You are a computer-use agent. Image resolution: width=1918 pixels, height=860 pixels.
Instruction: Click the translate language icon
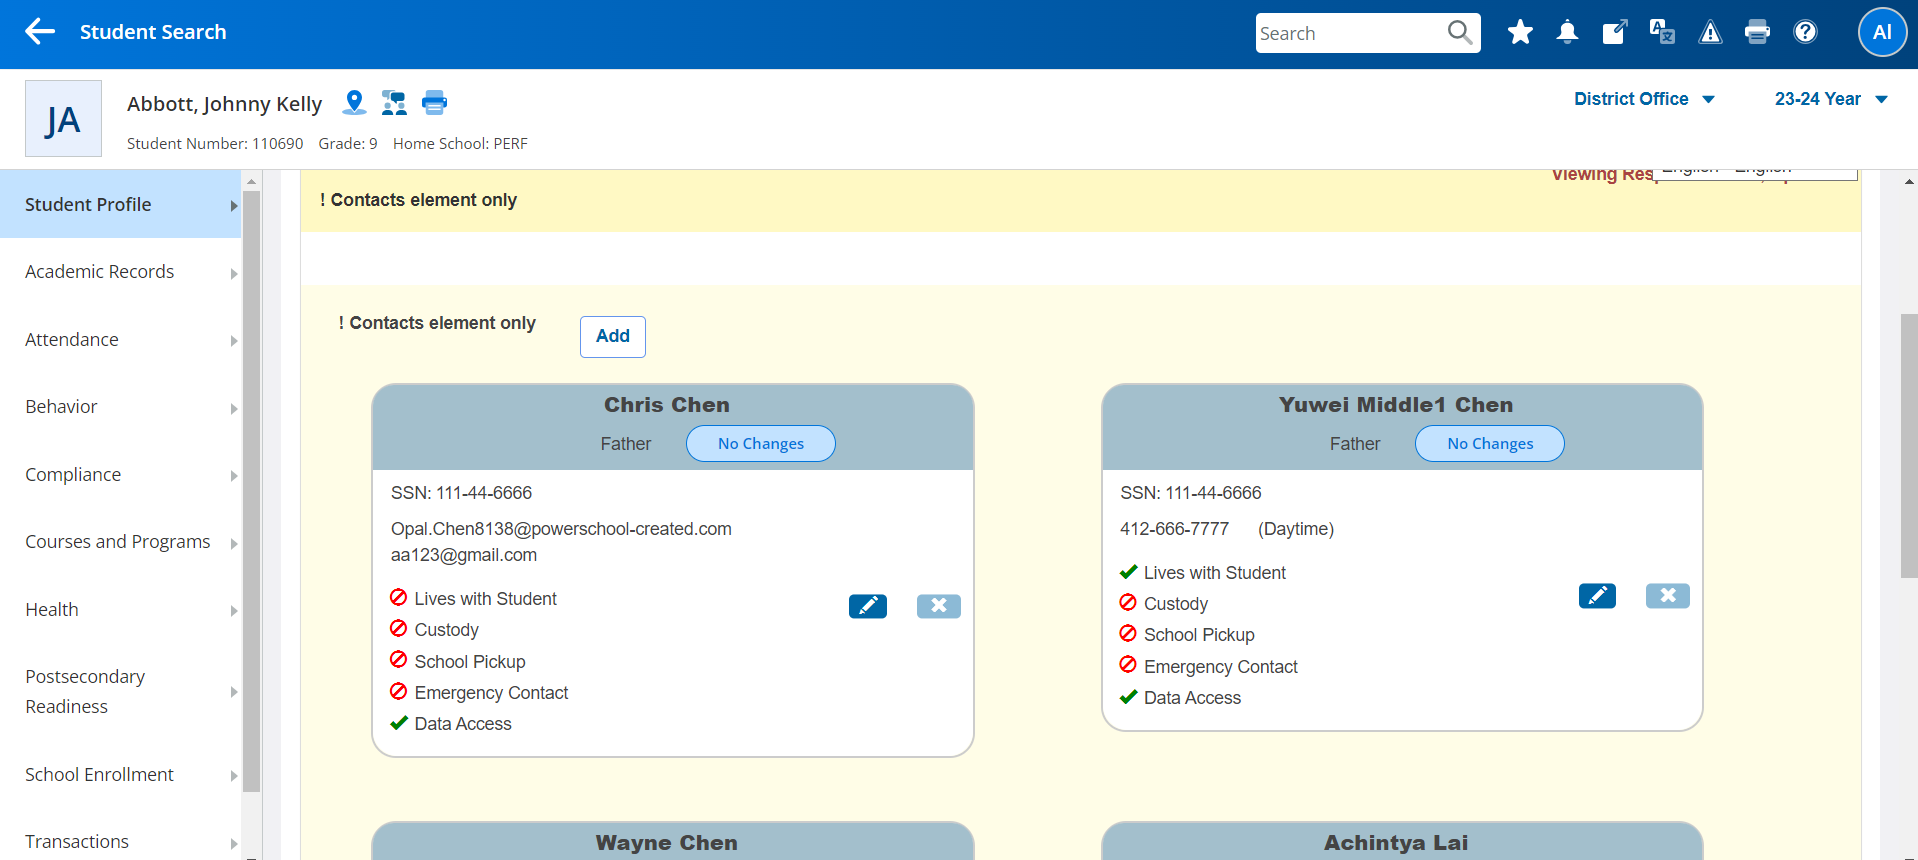(1662, 32)
